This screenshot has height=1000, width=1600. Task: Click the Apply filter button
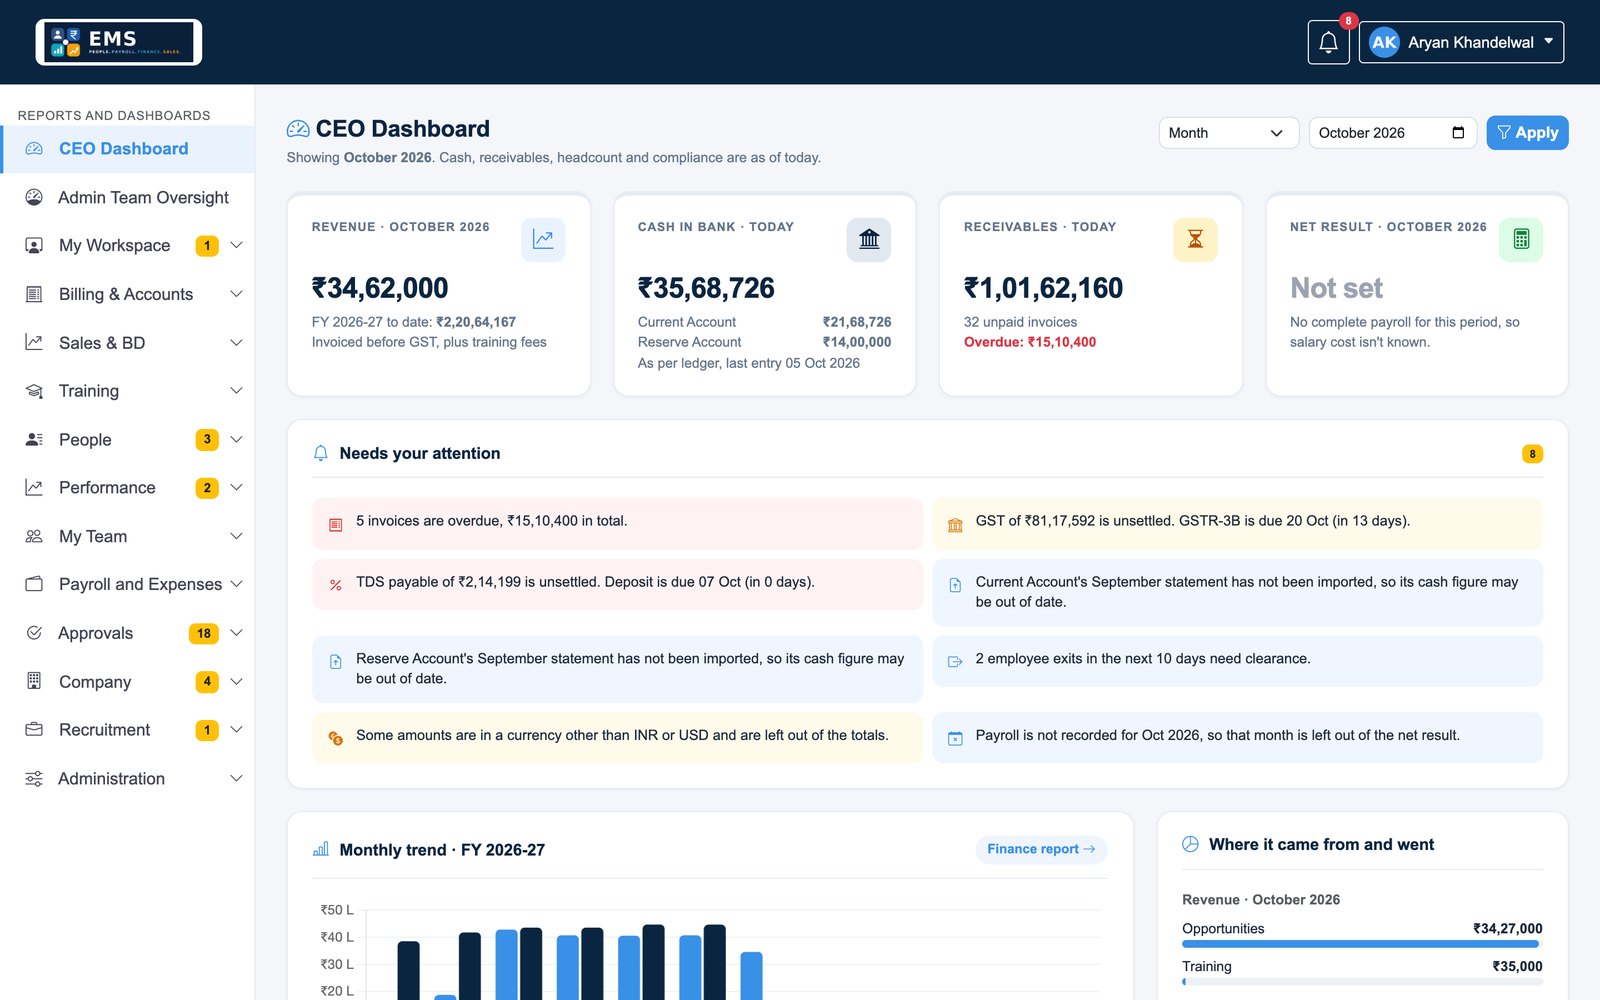click(1527, 133)
